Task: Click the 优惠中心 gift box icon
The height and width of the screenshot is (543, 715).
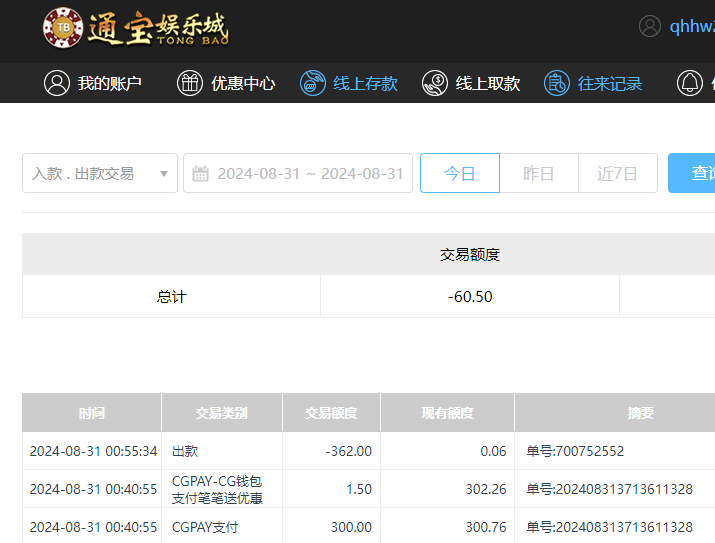Action: tap(190, 83)
